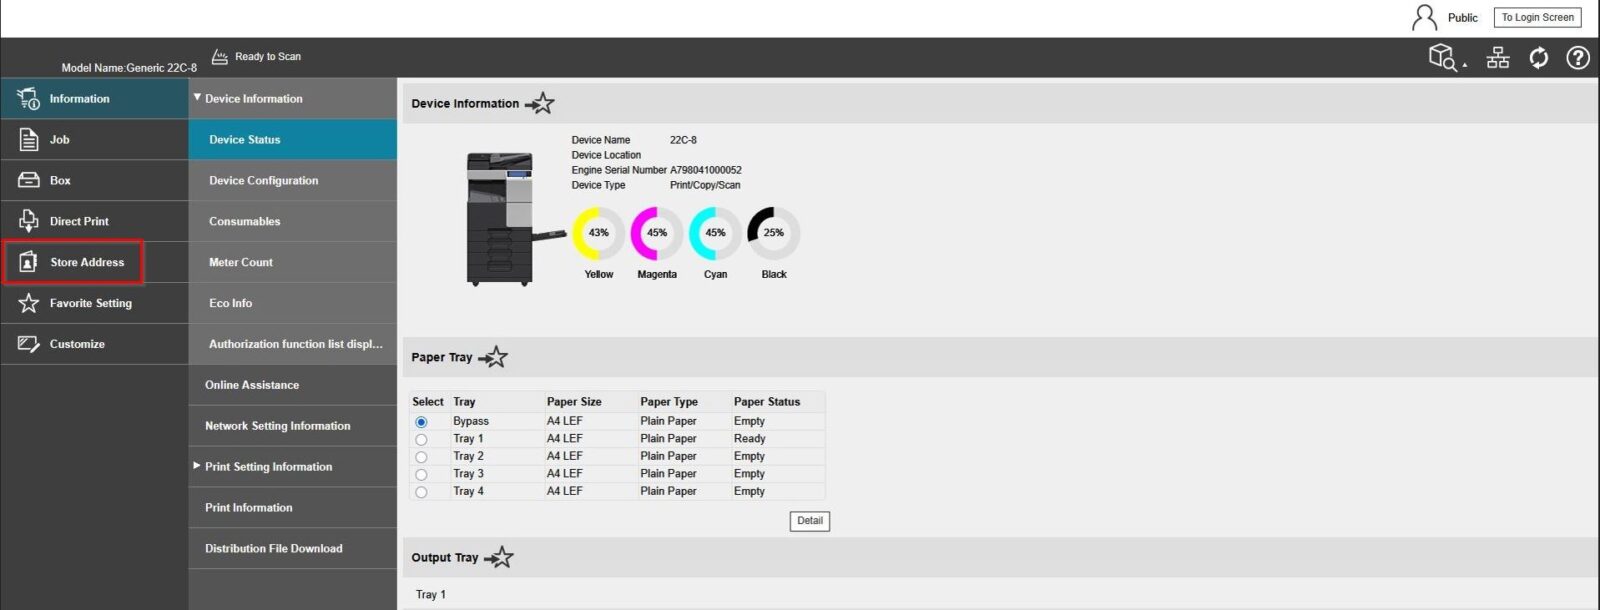Click the star icon beside Output Tray
The height and width of the screenshot is (610, 1600).
pyautogui.click(x=499, y=558)
